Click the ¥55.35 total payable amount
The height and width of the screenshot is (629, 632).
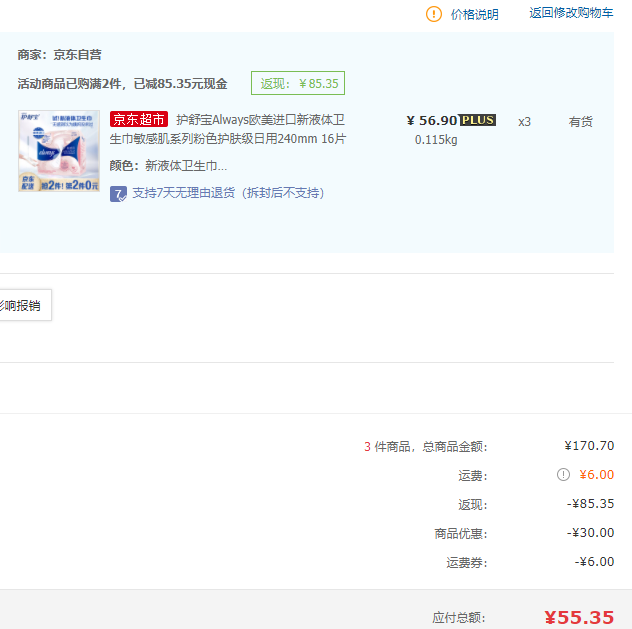pos(579,617)
